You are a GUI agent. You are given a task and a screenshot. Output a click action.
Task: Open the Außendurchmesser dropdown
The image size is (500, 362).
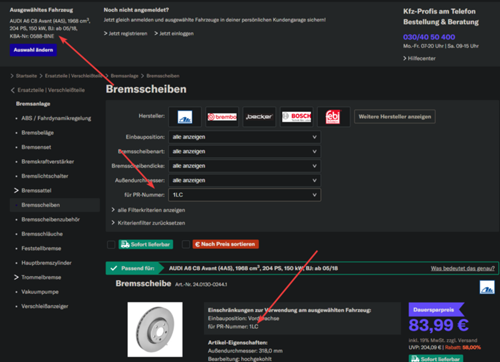245,180
